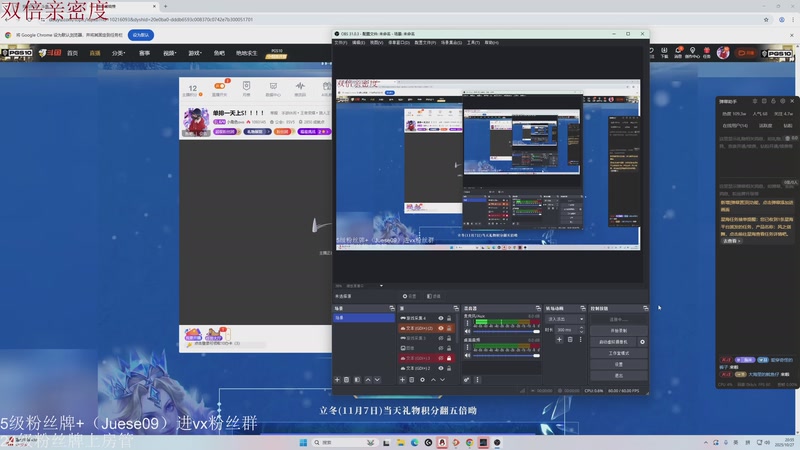Open virtual camera settings gear in OBS Controls
Viewport: 800px width, 450px height.
(x=642, y=342)
